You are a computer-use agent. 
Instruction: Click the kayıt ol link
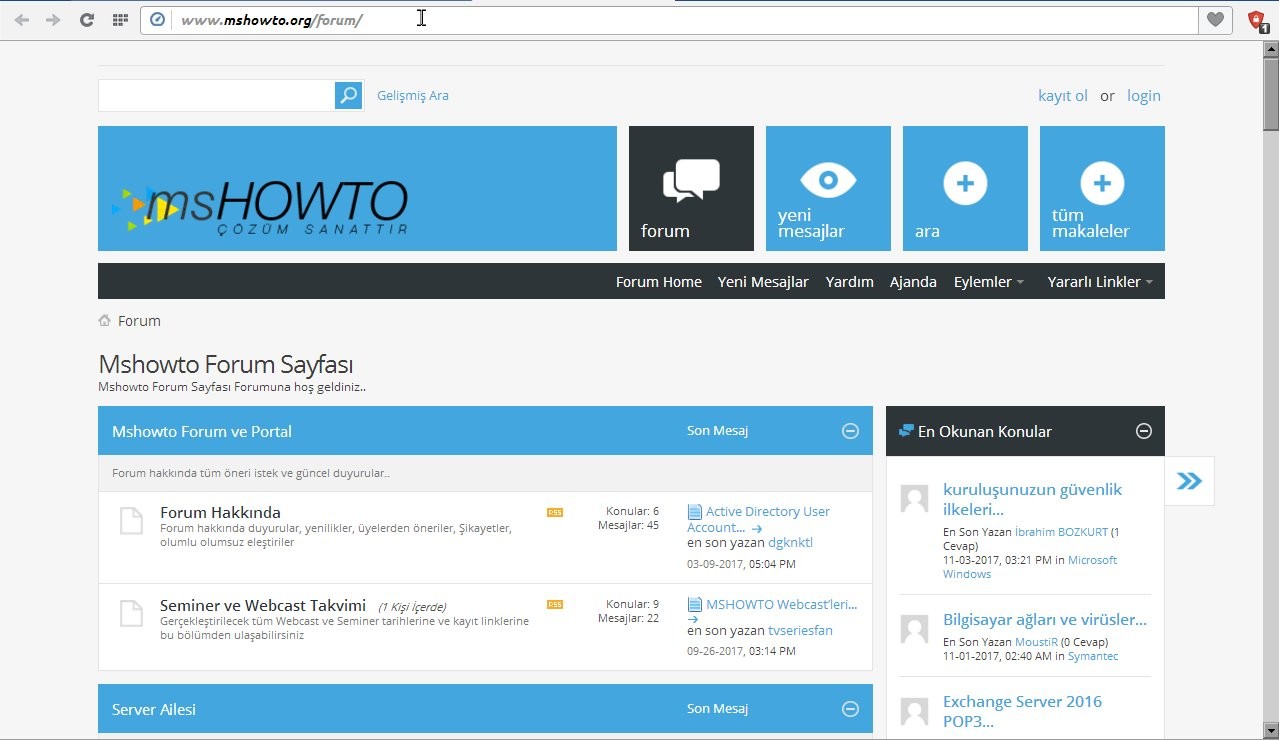point(1063,96)
